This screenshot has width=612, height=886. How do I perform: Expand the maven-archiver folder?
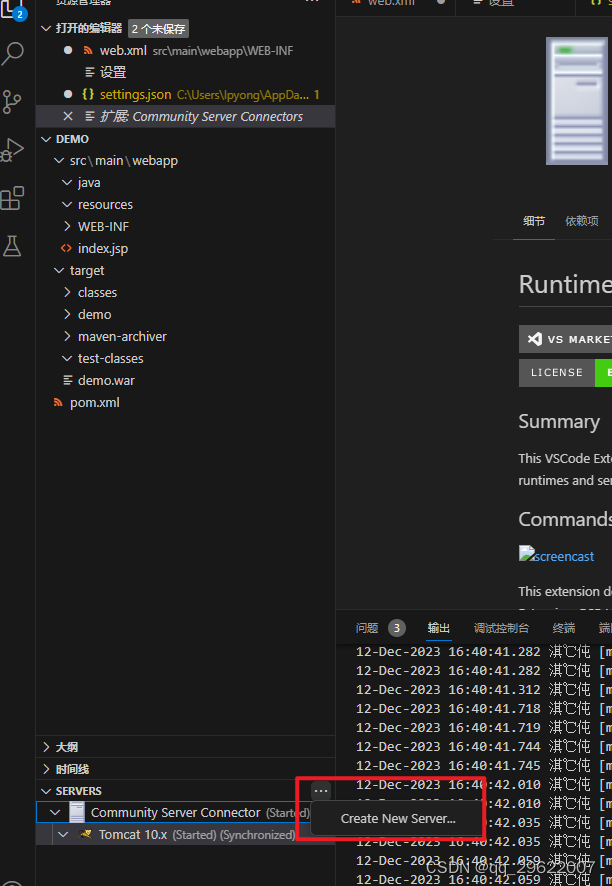(67, 336)
